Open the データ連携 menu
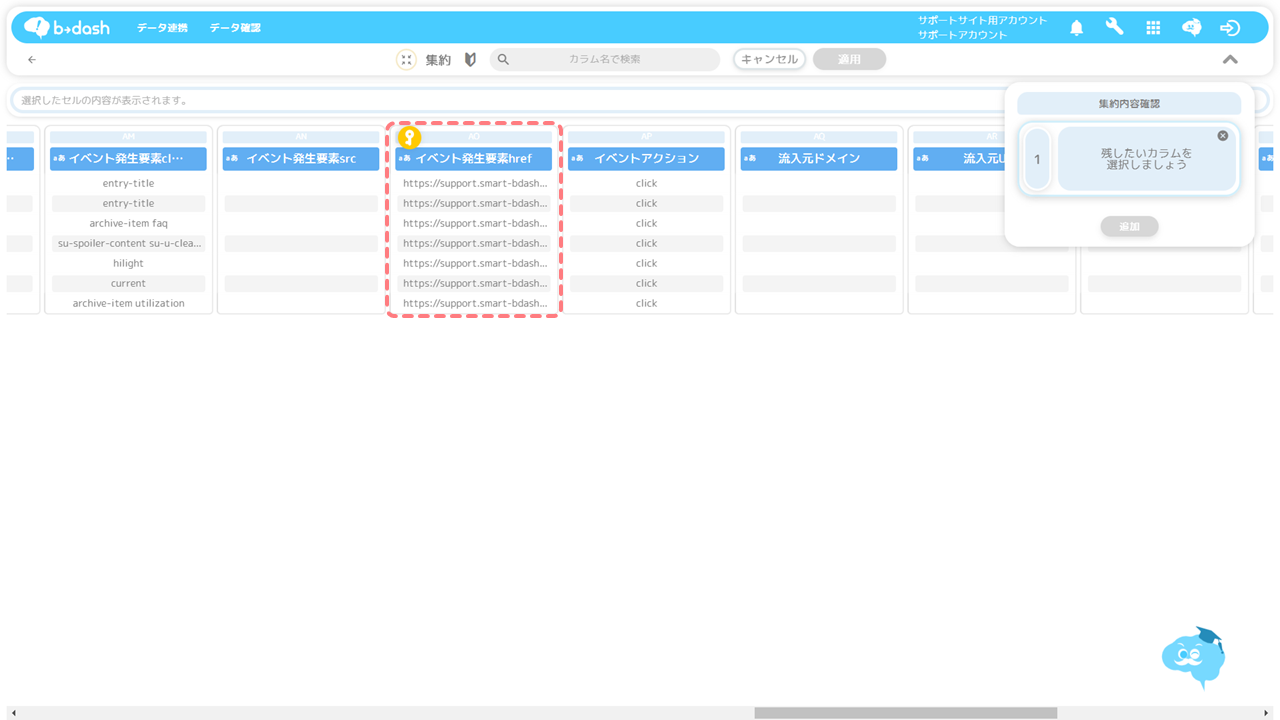 162,28
